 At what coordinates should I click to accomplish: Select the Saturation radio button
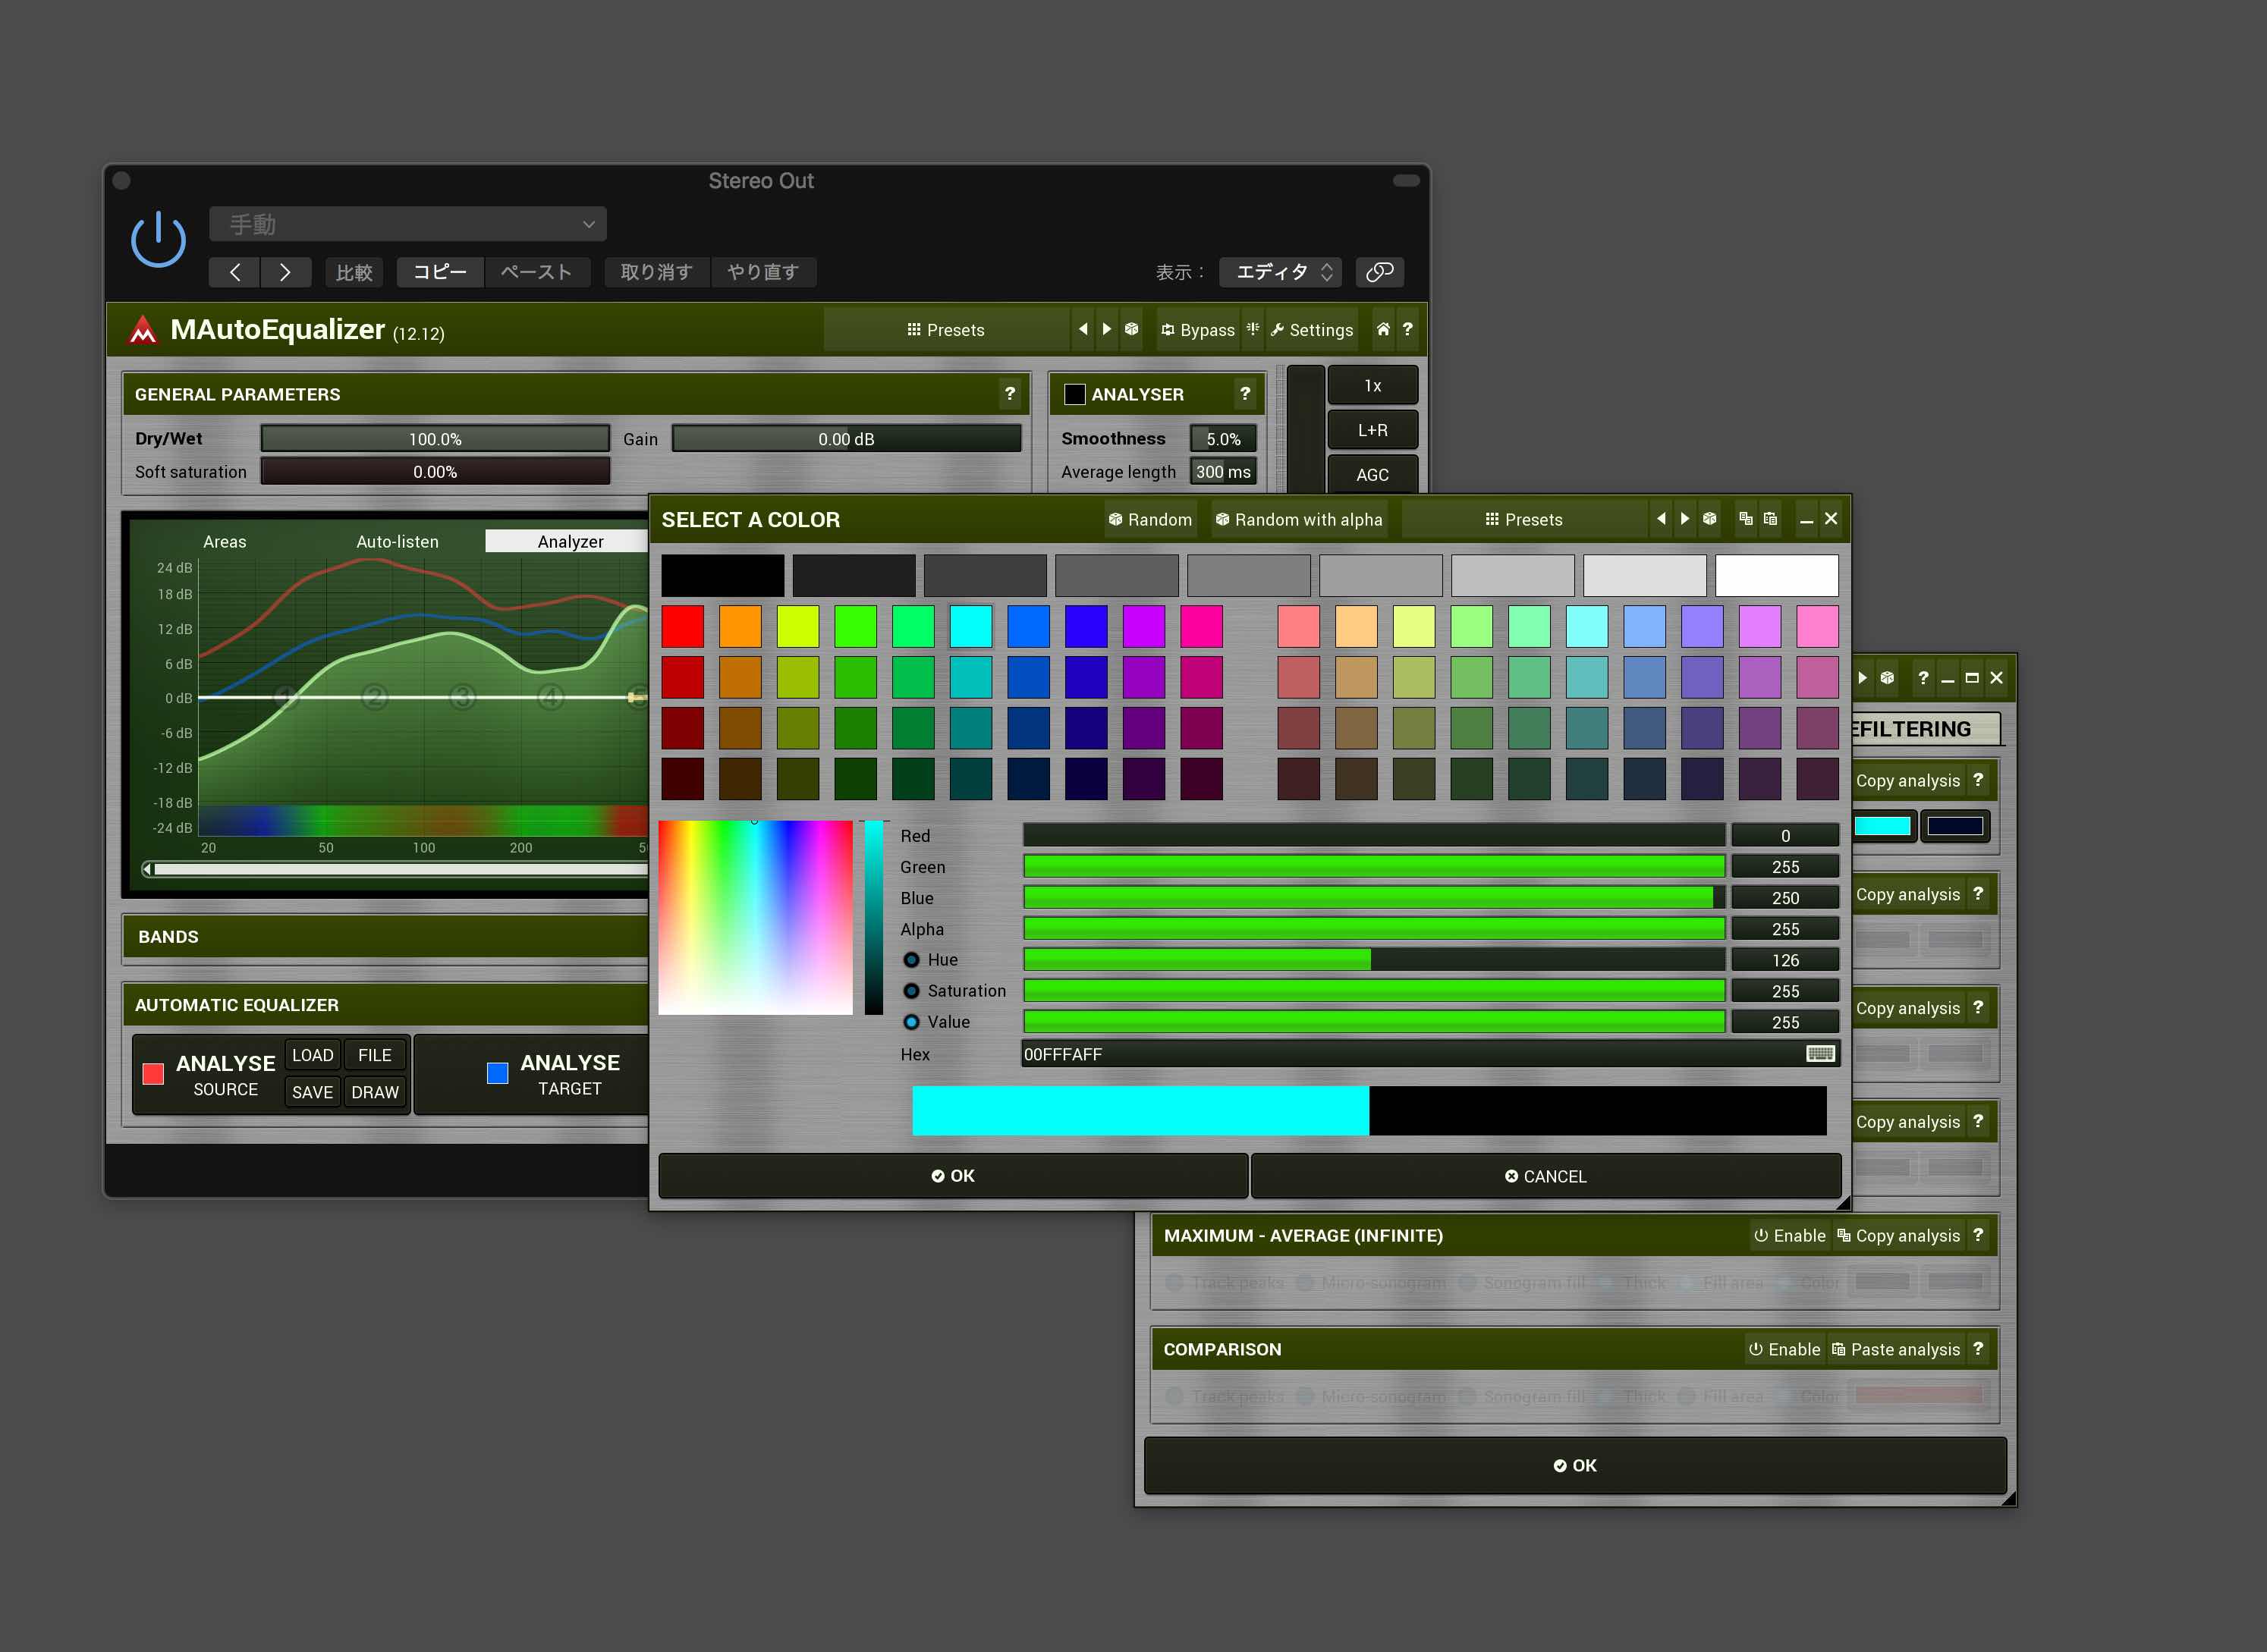click(x=911, y=991)
